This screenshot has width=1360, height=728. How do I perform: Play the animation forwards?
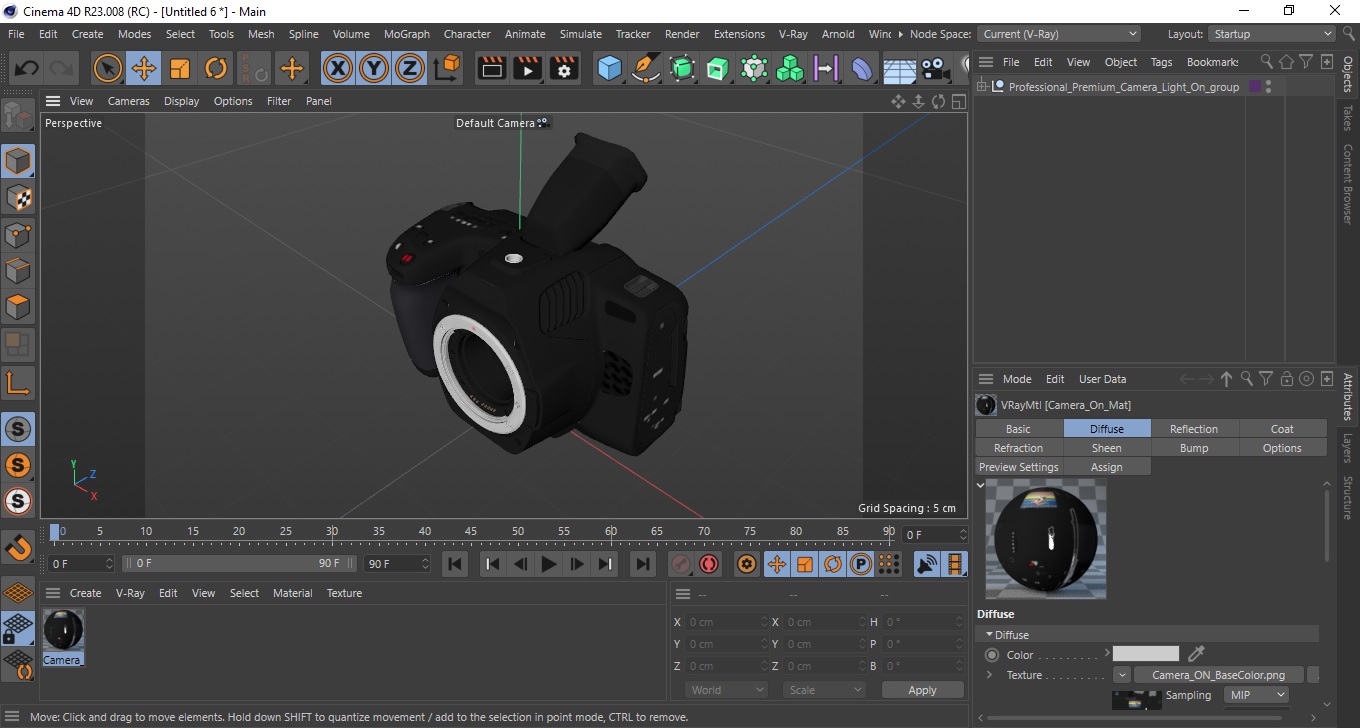pos(548,564)
